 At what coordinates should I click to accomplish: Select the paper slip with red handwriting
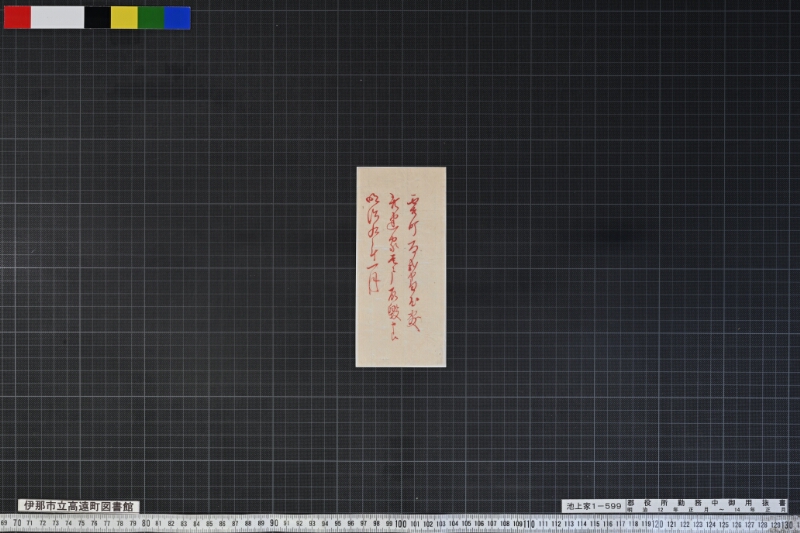click(401, 267)
